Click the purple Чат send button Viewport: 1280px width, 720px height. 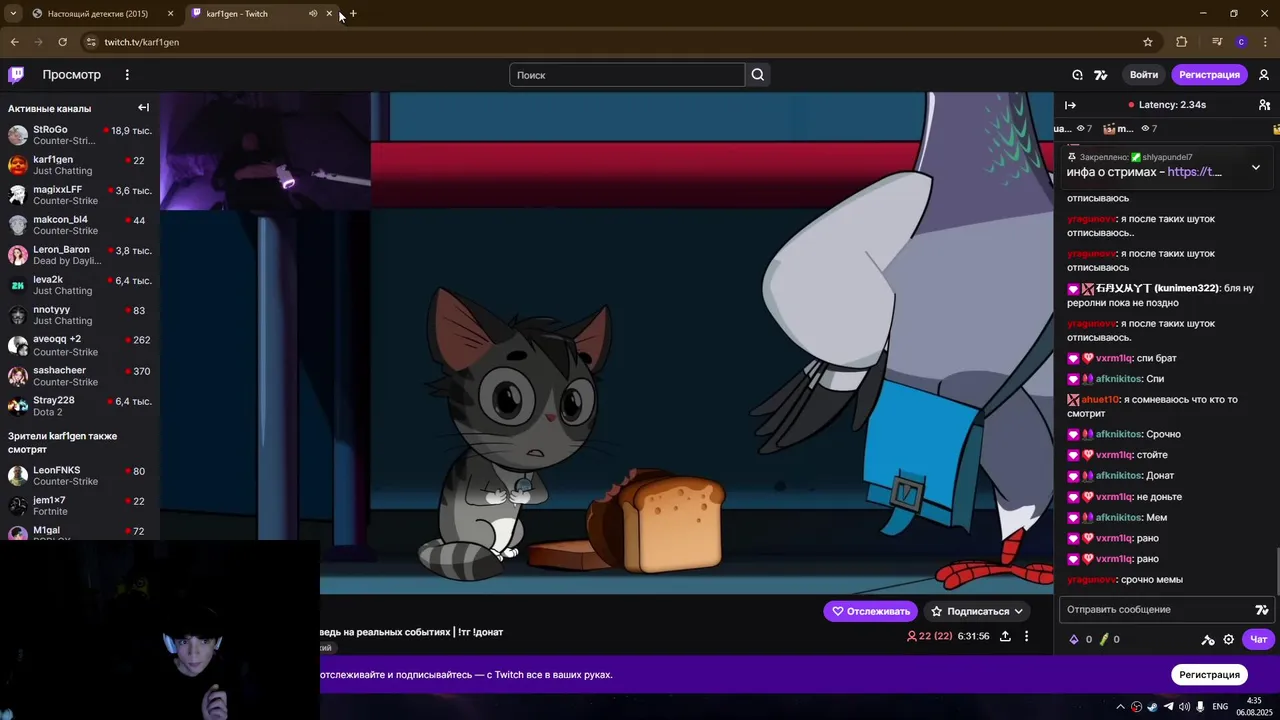(x=1258, y=639)
